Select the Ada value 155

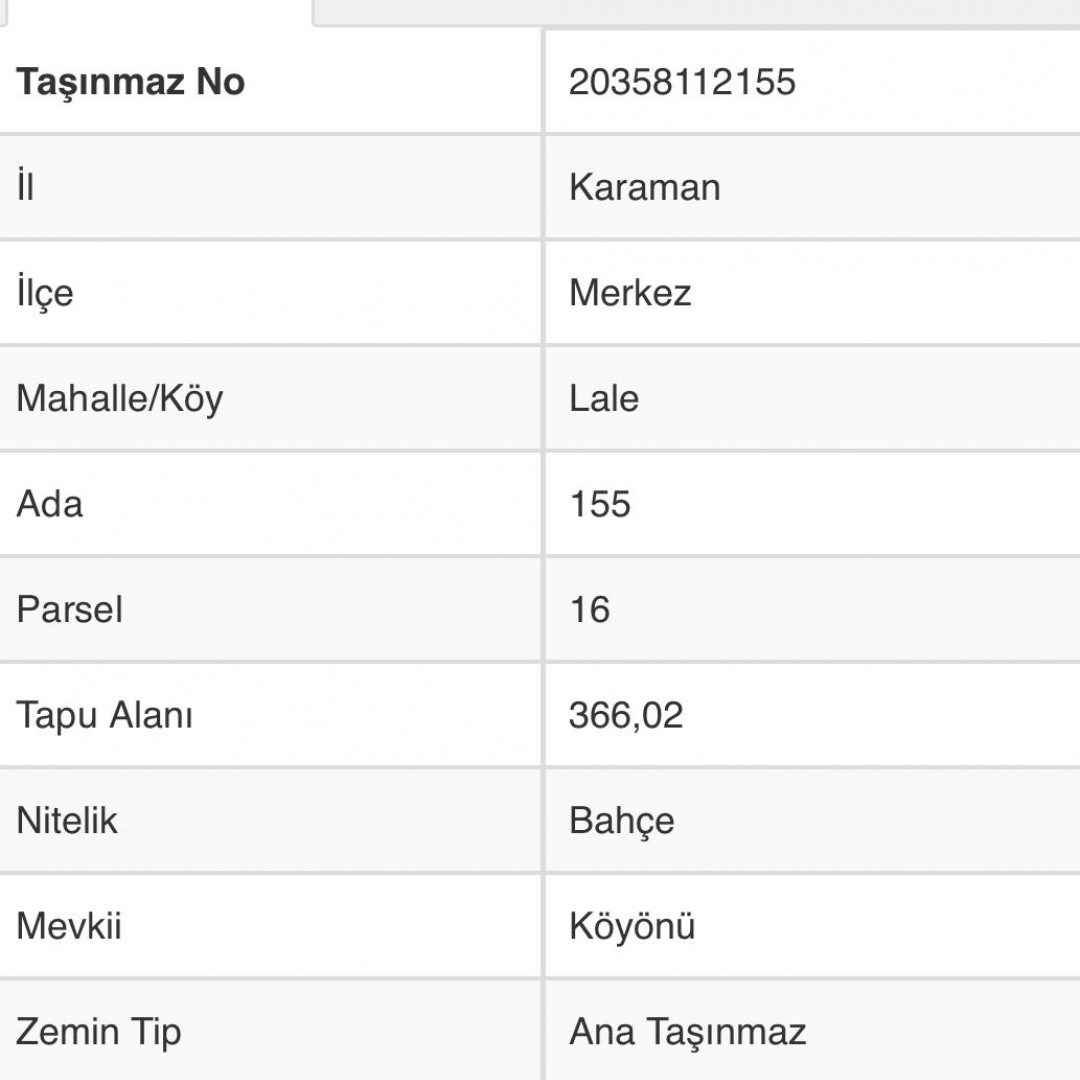point(600,504)
